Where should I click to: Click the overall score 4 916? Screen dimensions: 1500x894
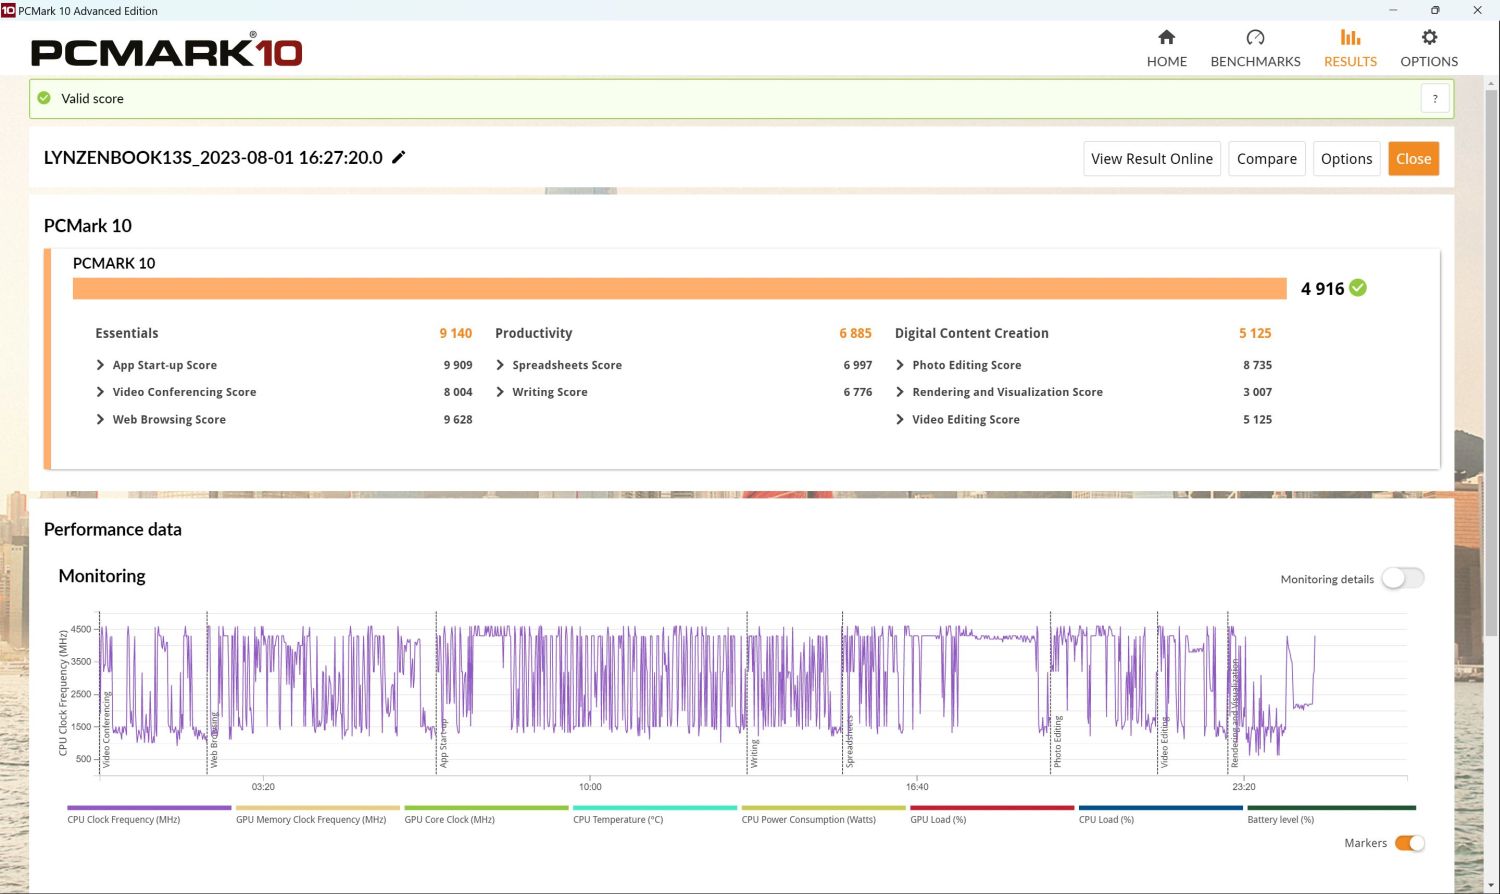point(1322,289)
